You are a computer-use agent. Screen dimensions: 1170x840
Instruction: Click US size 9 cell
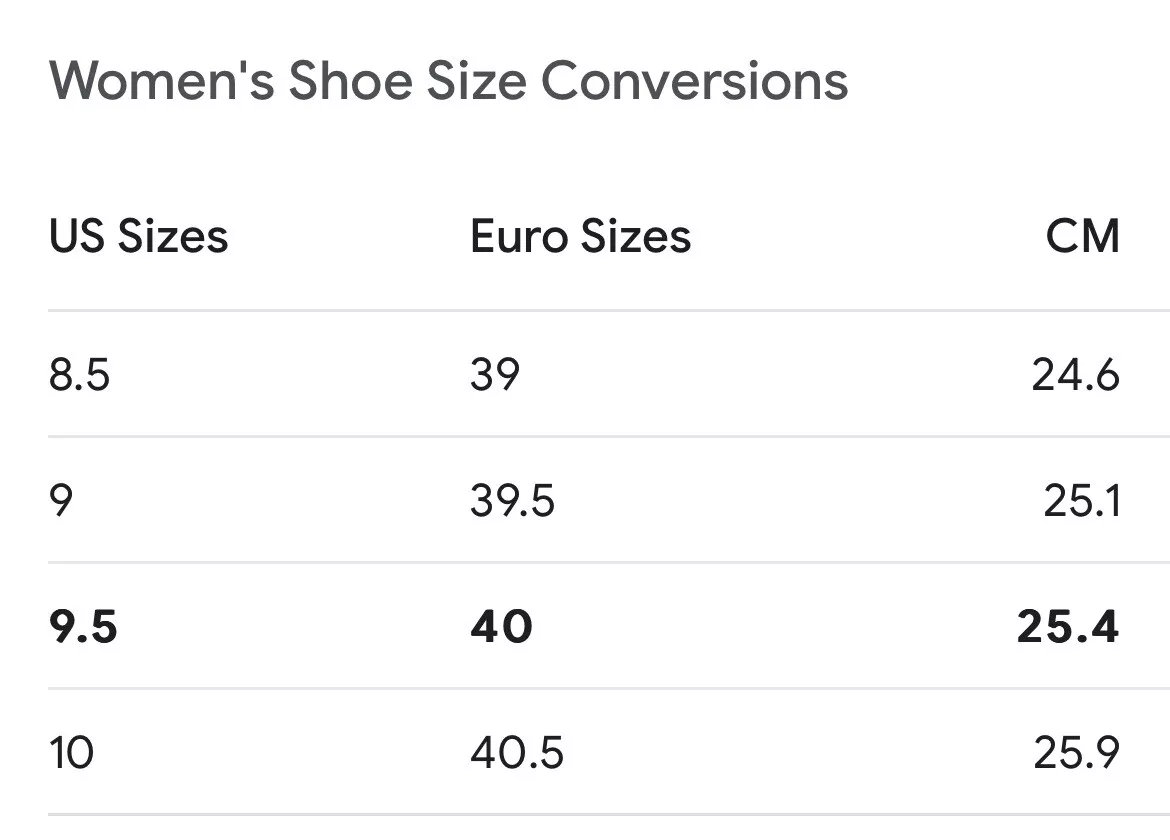click(x=60, y=501)
